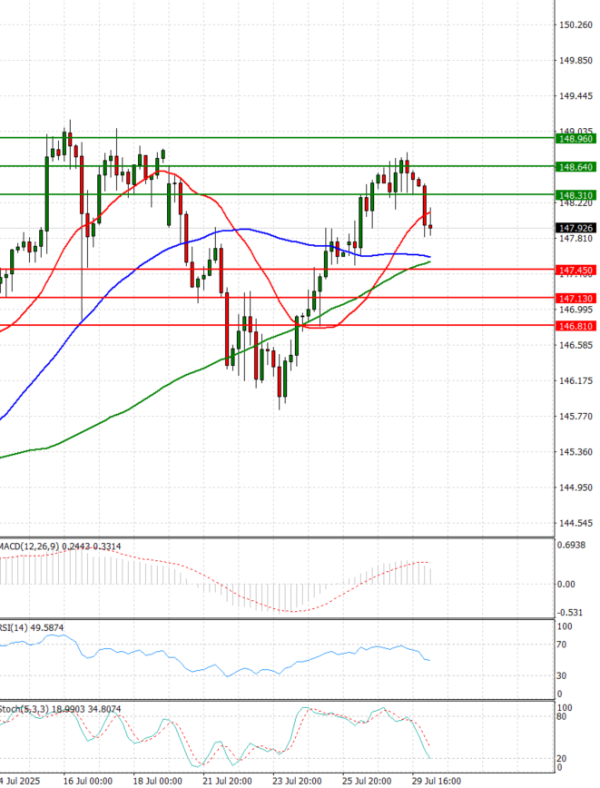
Task: Click the 144.950 price axis value
Action: point(576,487)
